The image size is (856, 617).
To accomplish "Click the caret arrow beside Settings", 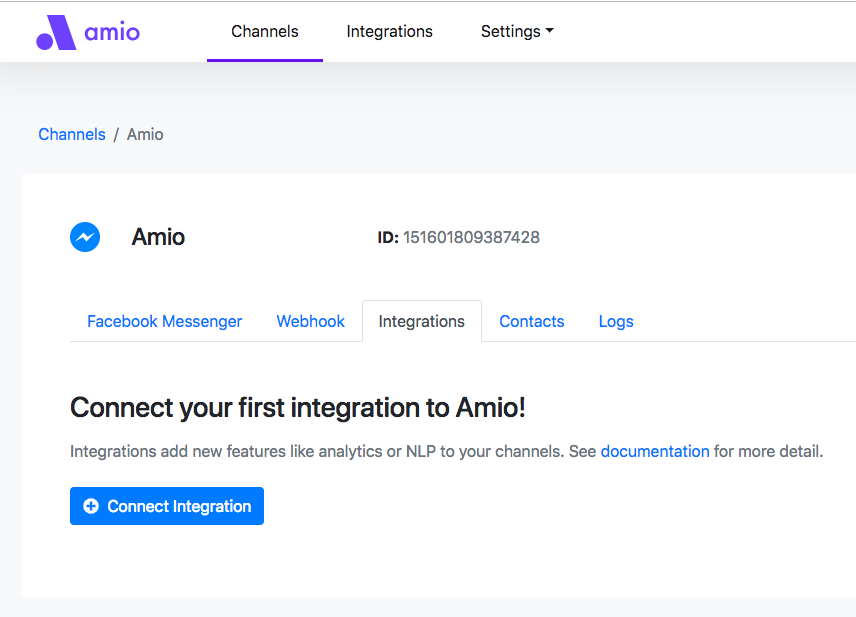I will (x=550, y=31).
